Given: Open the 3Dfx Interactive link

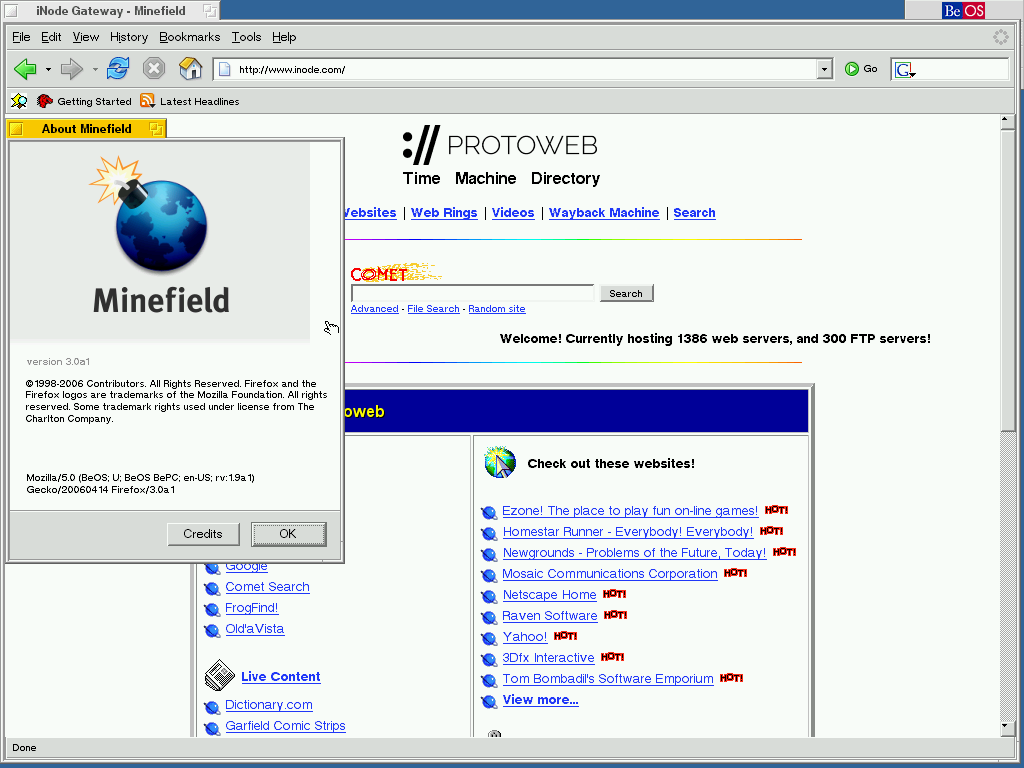Looking at the screenshot, I should [x=549, y=658].
